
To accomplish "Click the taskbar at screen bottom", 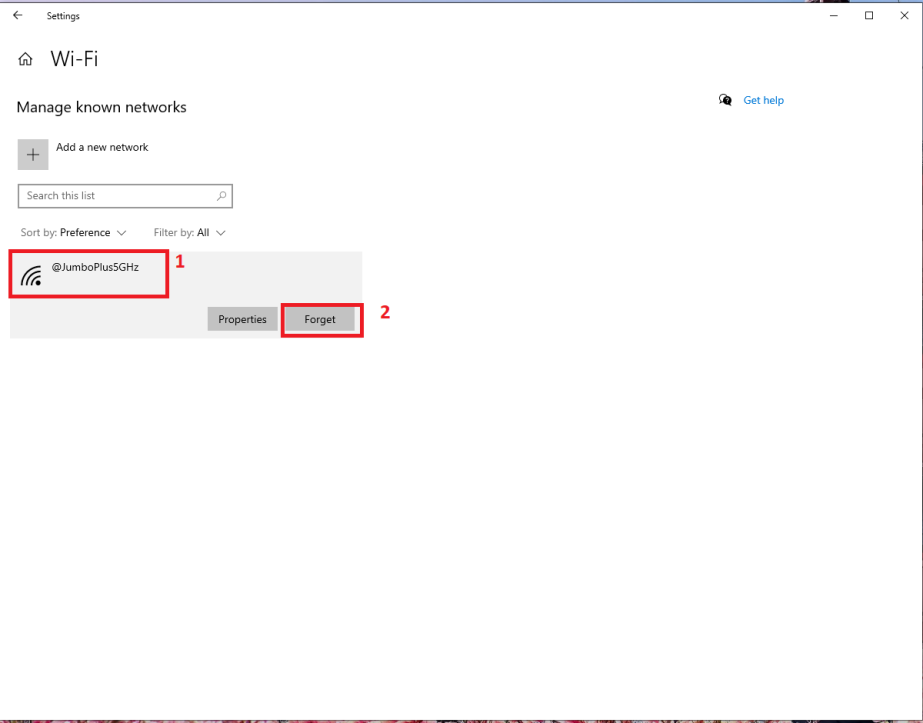I will click(x=461, y=717).
